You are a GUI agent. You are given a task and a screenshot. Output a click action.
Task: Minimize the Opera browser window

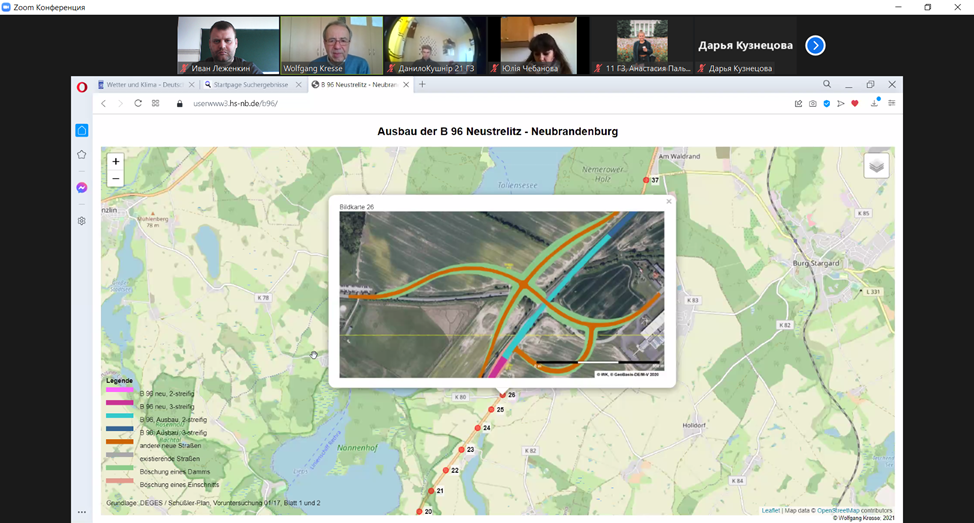849,84
